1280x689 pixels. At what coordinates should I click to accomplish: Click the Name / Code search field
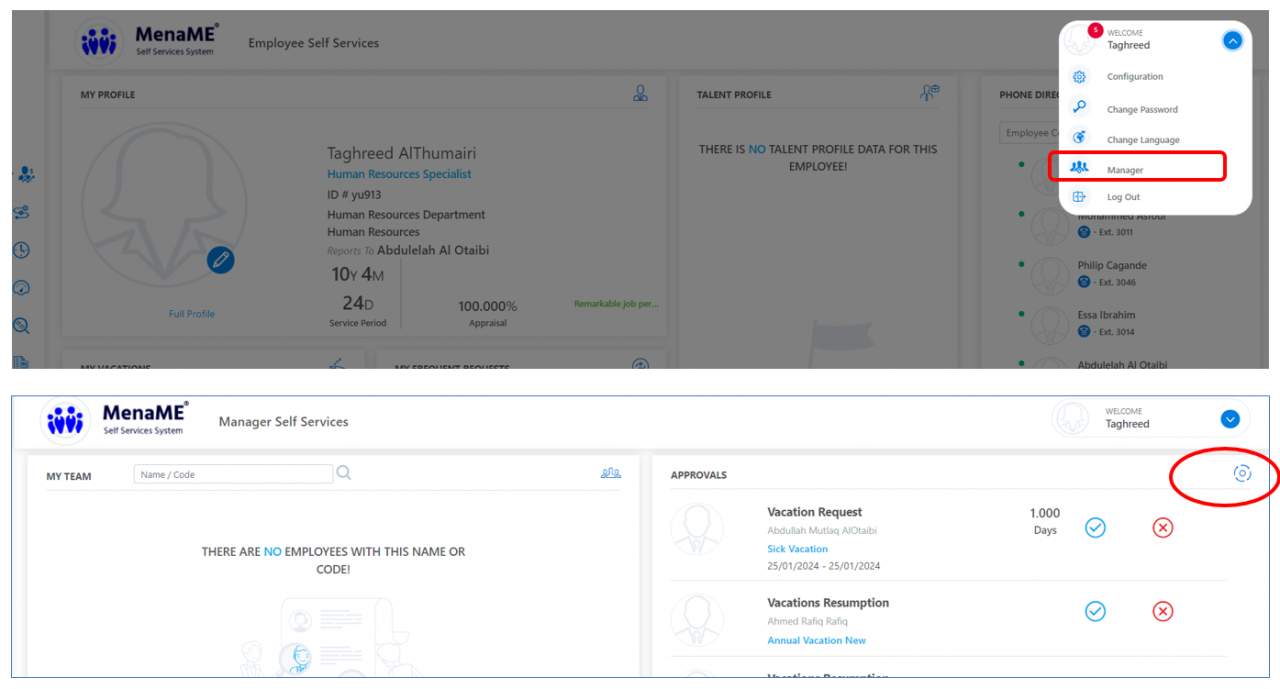232,475
